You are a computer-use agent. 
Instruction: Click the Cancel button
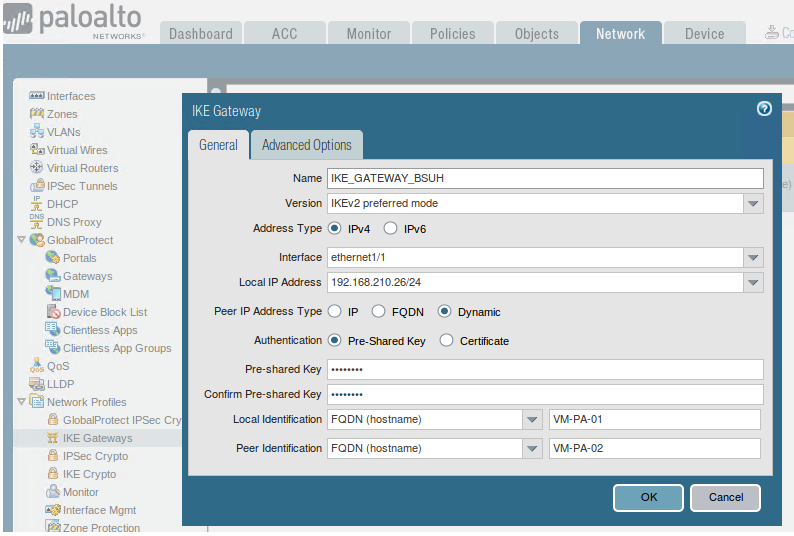pyautogui.click(x=725, y=497)
